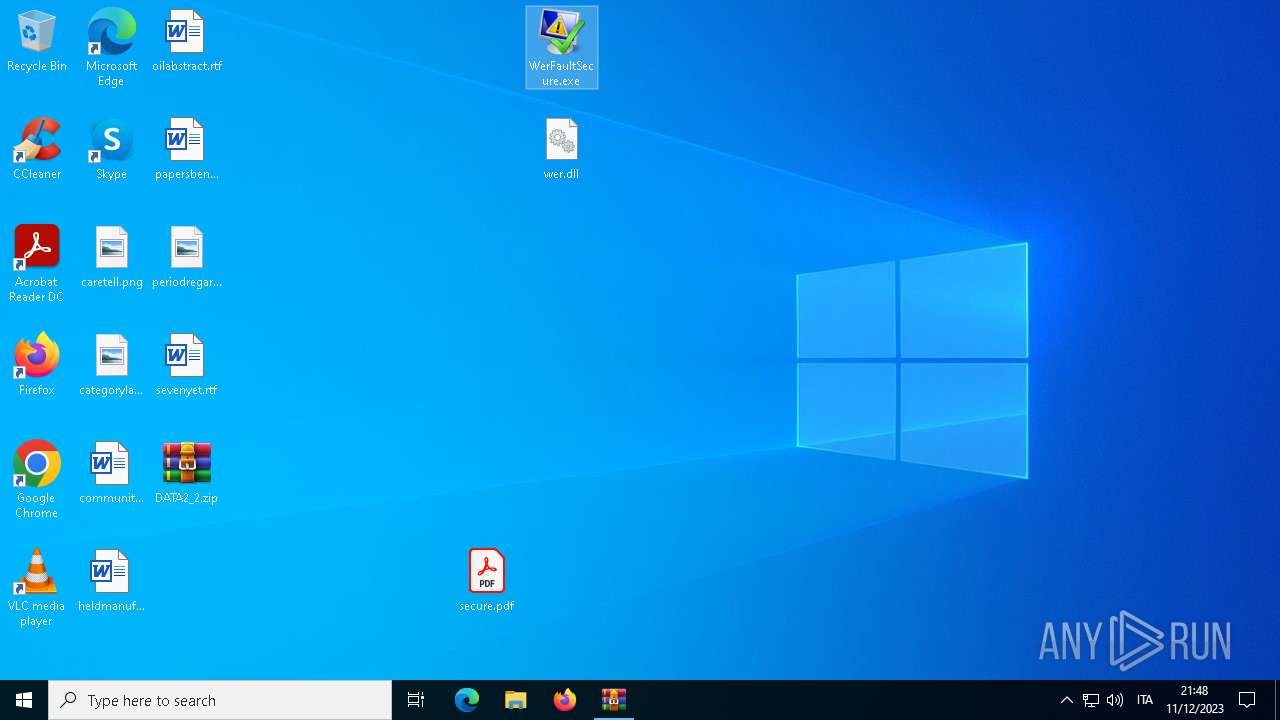Open network status tray icon
This screenshot has height=720, width=1280.
(1091, 700)
